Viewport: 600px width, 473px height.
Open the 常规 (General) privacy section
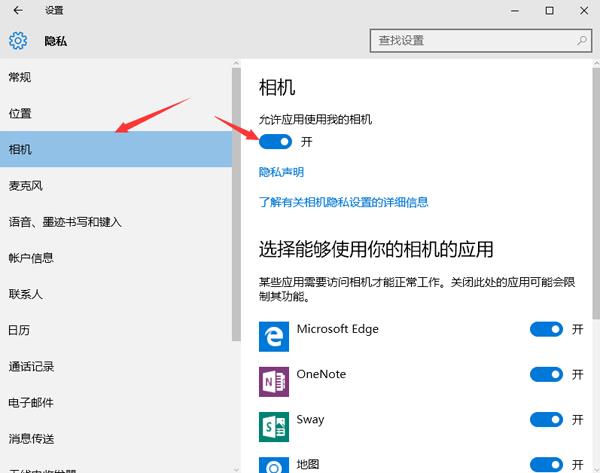click(20, 77)
